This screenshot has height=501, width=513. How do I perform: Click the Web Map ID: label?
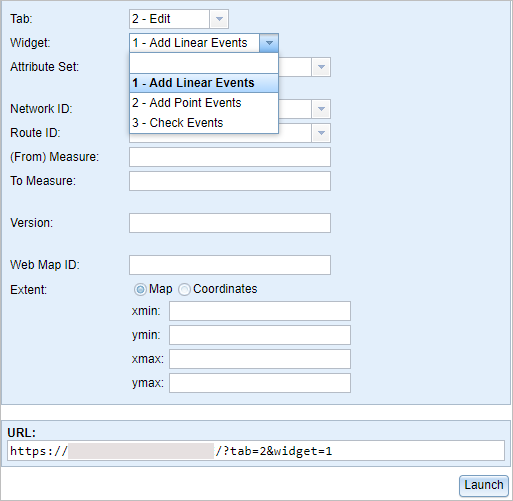point(45,265)
